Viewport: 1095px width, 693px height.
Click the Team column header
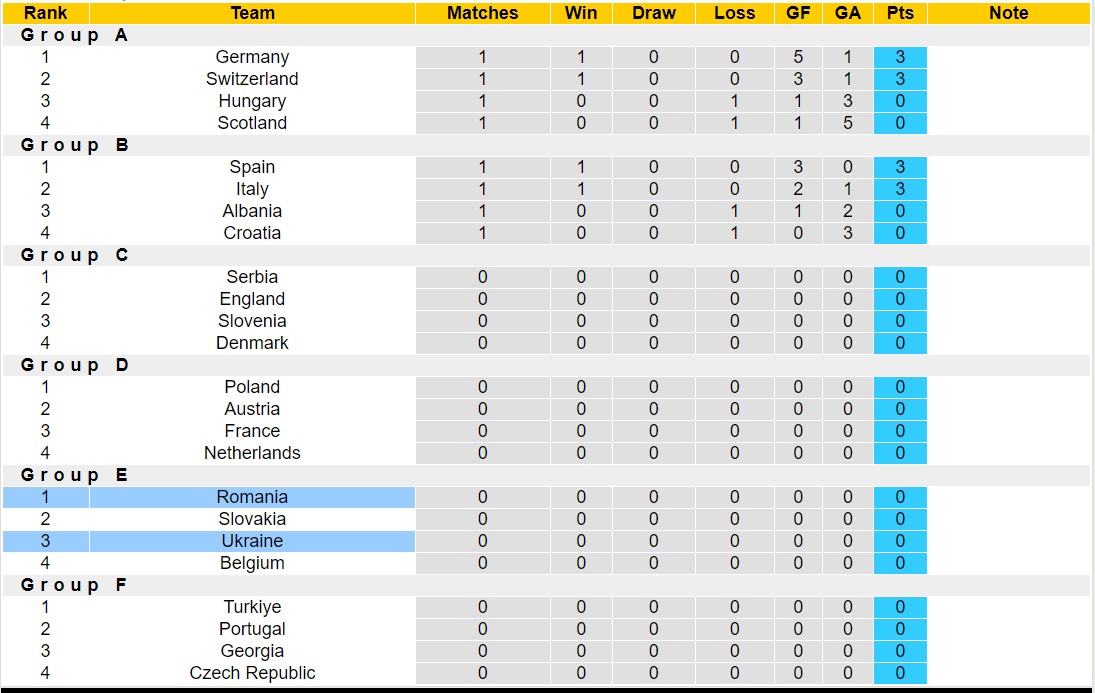point(252,13)
